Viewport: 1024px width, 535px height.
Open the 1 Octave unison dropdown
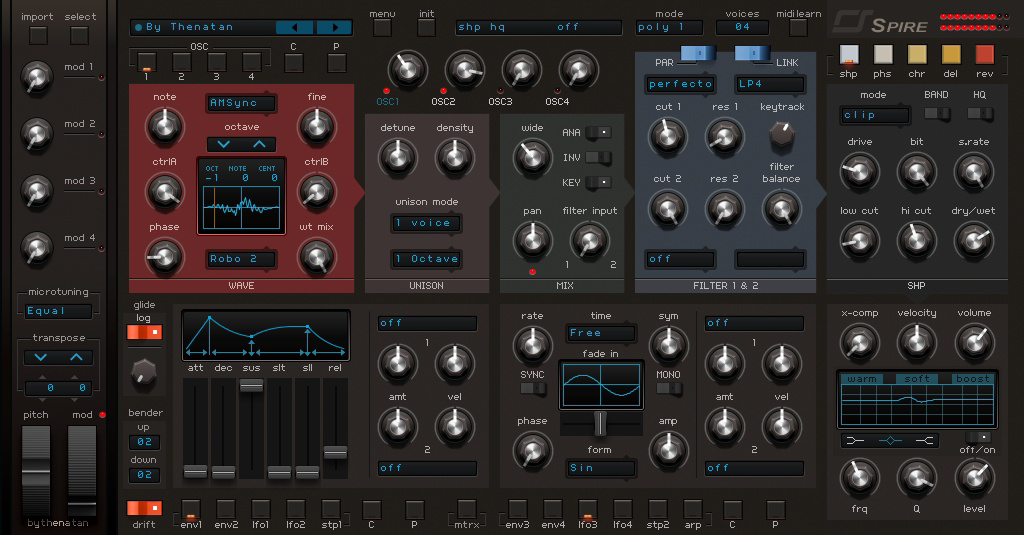[426, 259]
